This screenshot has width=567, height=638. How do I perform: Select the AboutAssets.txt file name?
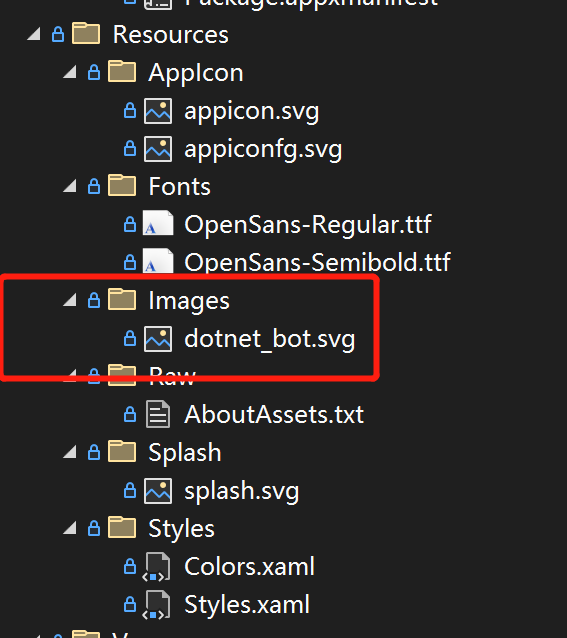coord(274,415)
